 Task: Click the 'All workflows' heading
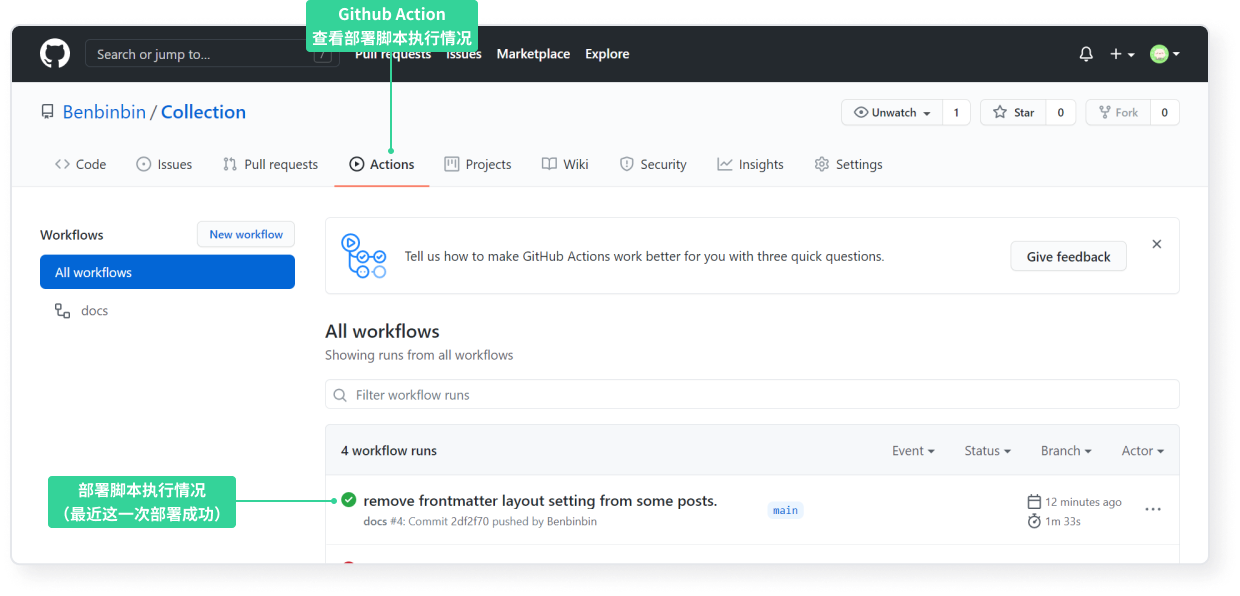point(382,331)
